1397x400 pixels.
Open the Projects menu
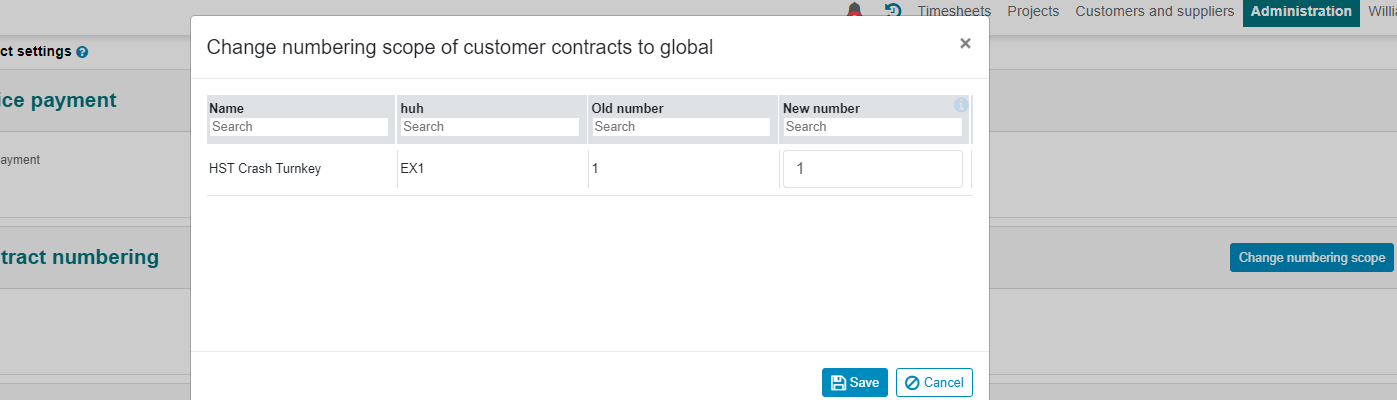pyautogui.click(x=1033, y=11)
